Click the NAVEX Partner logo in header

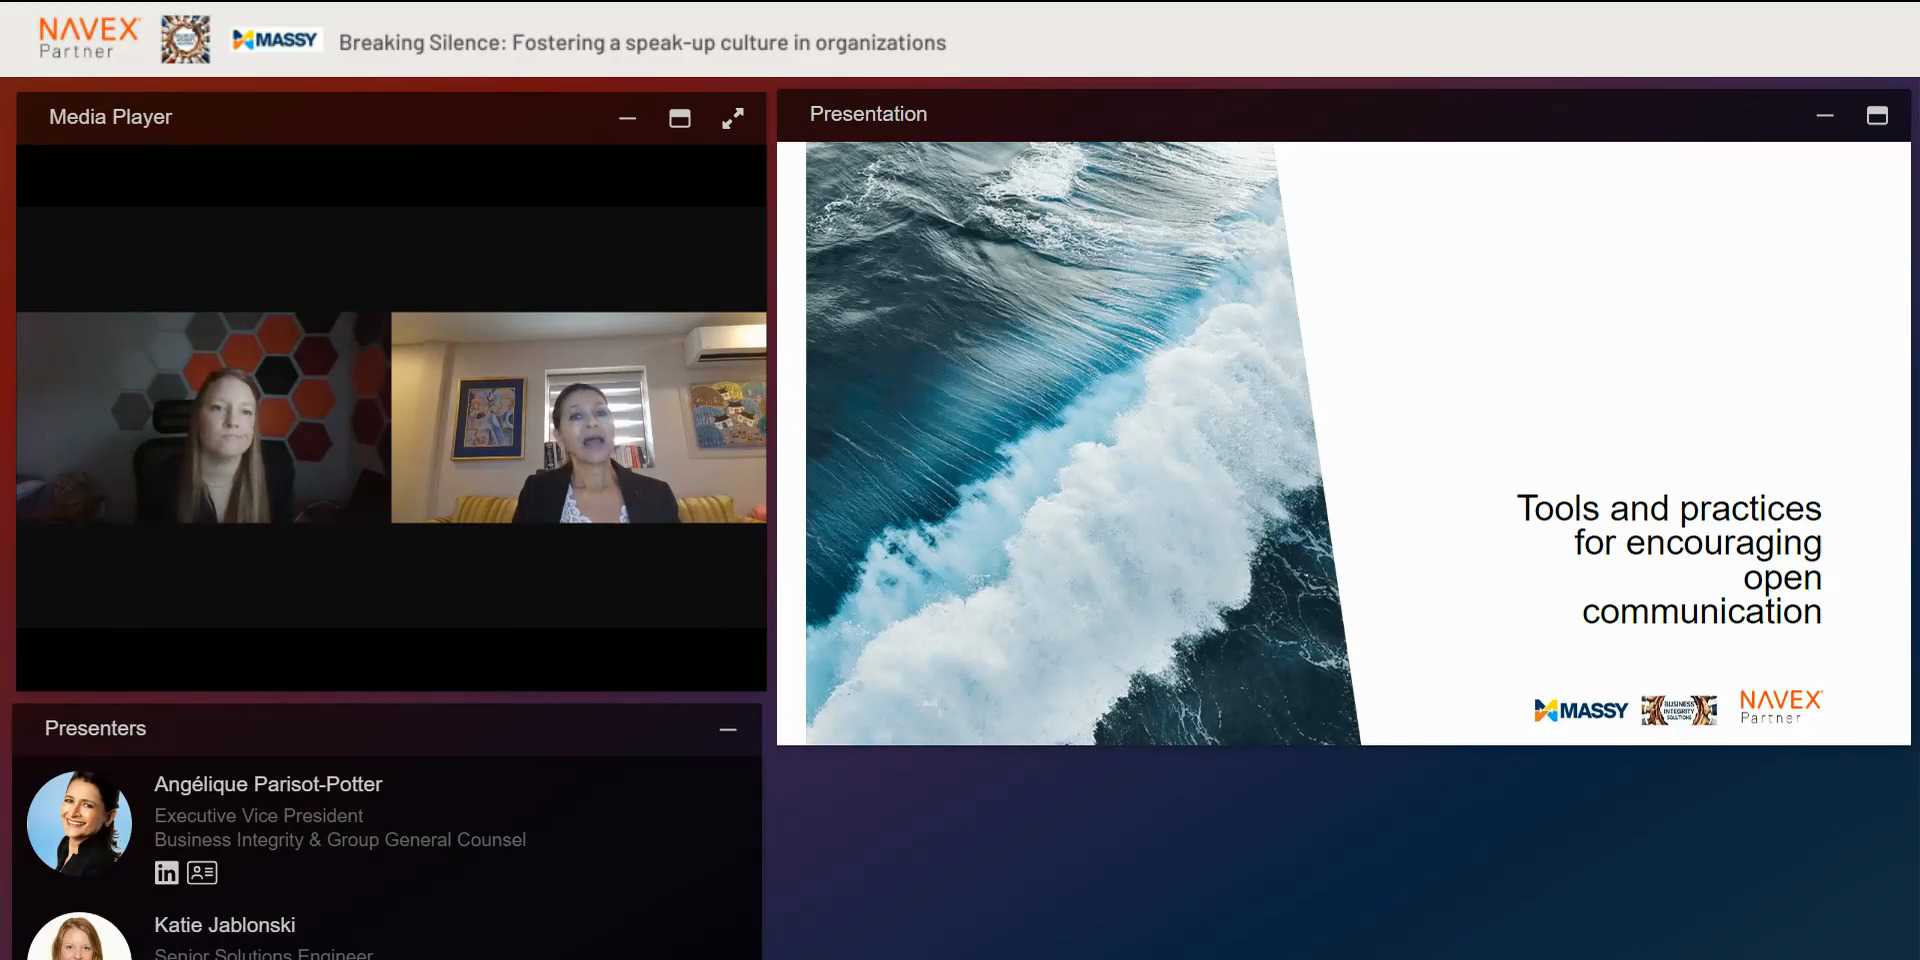[89, 39]
